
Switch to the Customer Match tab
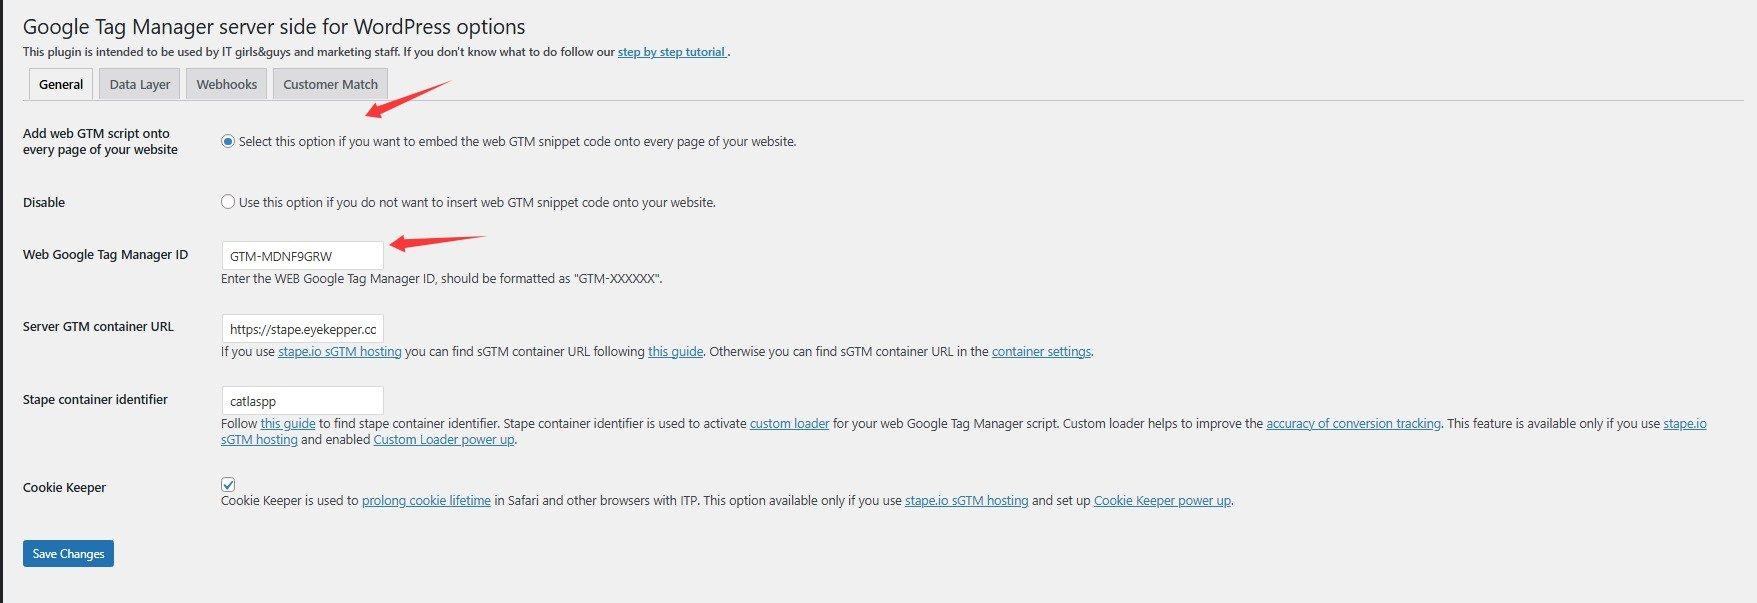click(x=330, y=85)
